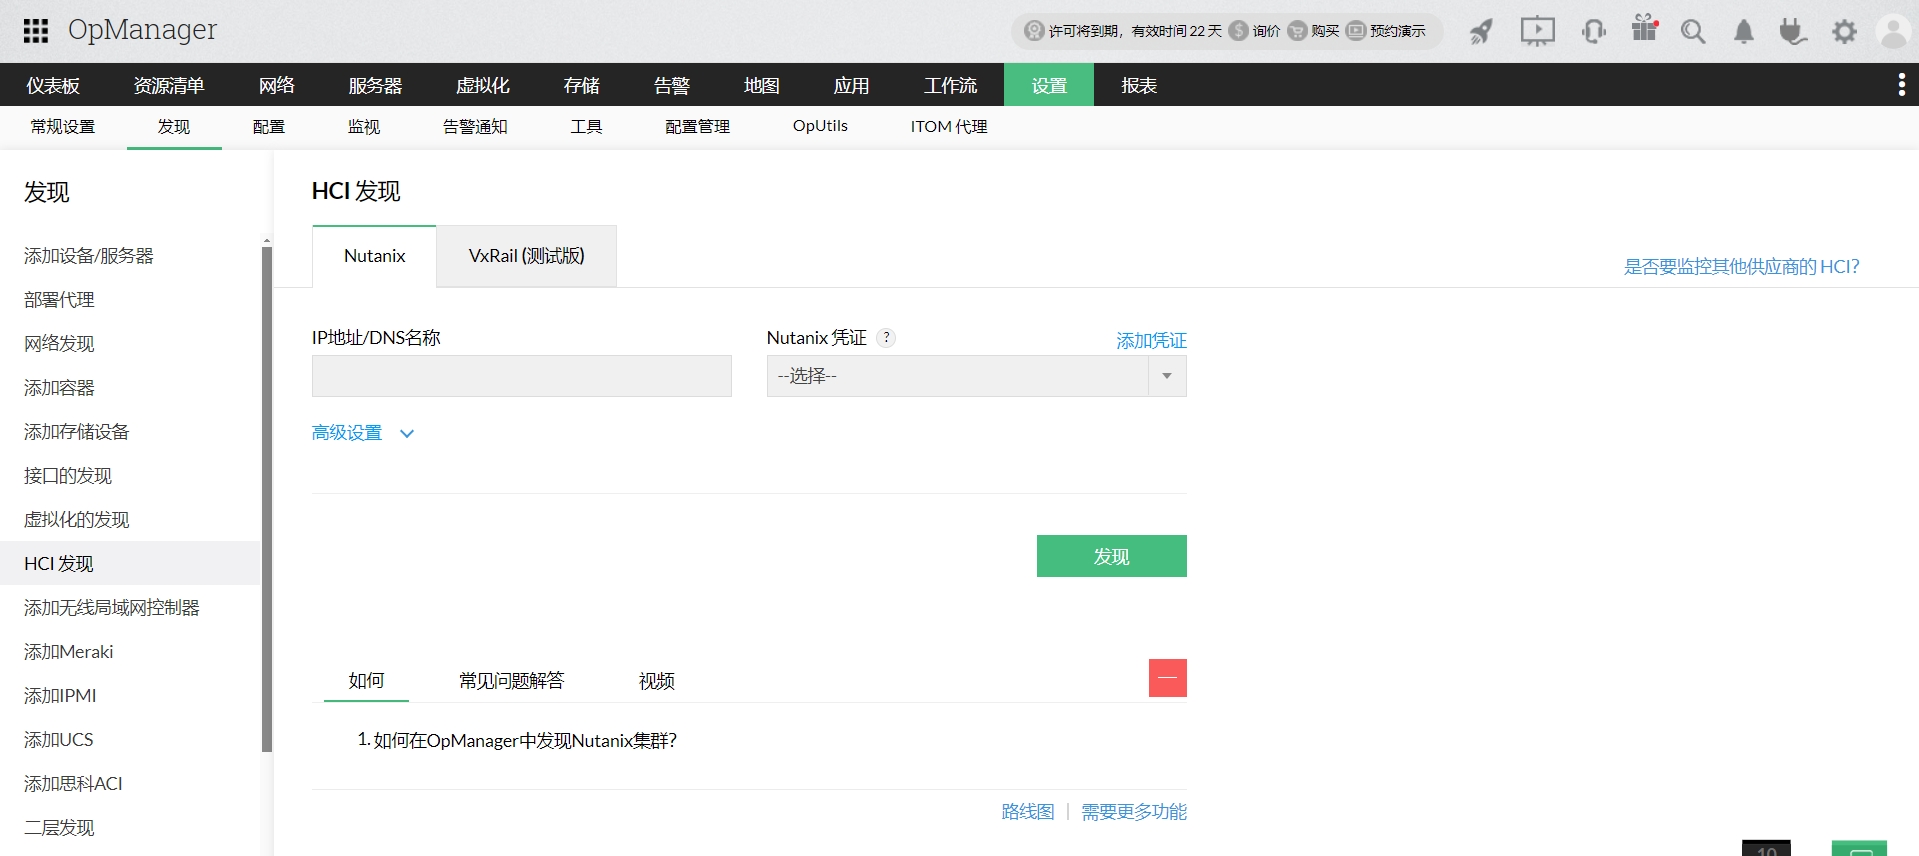Viewport: 1919px width, 856px height.
Task: Click the green 发现 discover button
Action: click(x=1112, y=556)
